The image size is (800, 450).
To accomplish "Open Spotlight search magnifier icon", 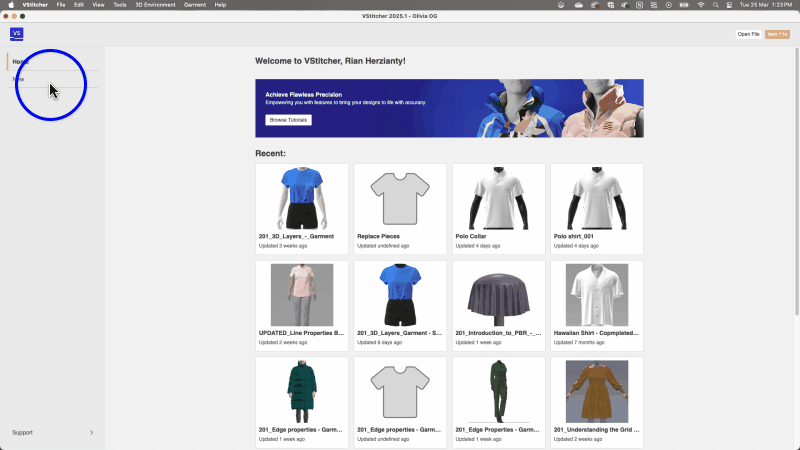I will (x=715, y=5).
